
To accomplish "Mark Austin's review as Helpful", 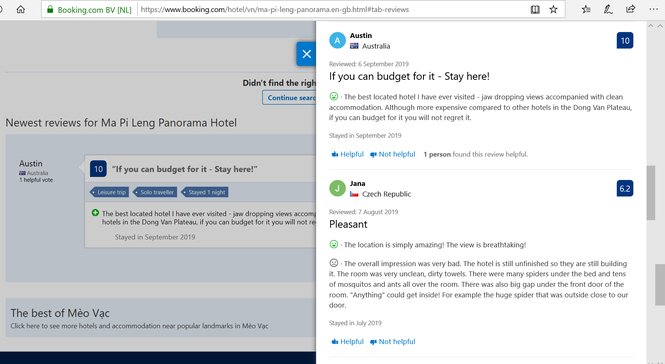I will pyautogui.click(x=348, y=154).
